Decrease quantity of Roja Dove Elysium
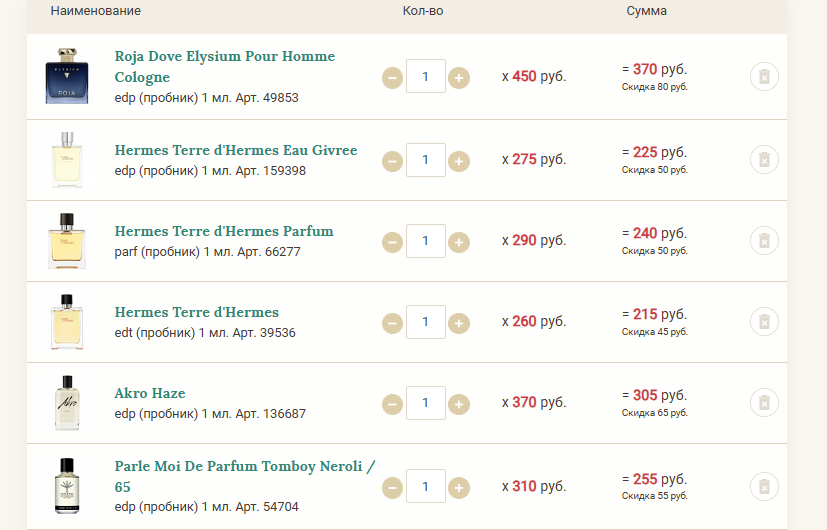This screenshot has height=530, width=827. (393, 78)
